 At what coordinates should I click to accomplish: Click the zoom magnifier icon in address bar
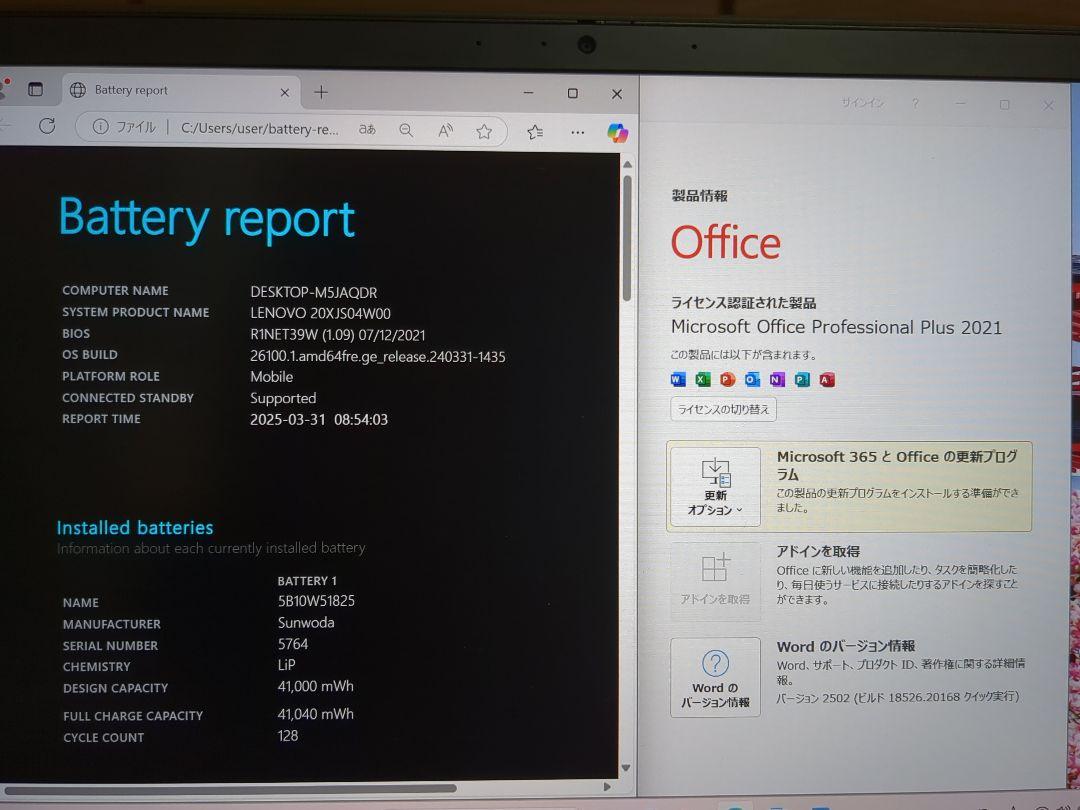pos(406,129)
